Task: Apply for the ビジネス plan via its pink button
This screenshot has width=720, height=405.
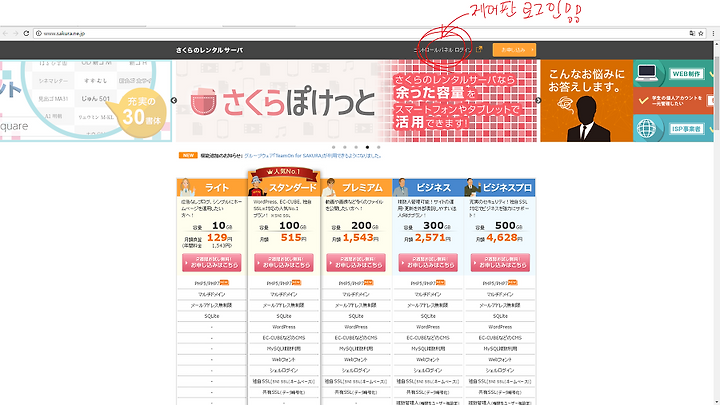Action: coord(428,263)
